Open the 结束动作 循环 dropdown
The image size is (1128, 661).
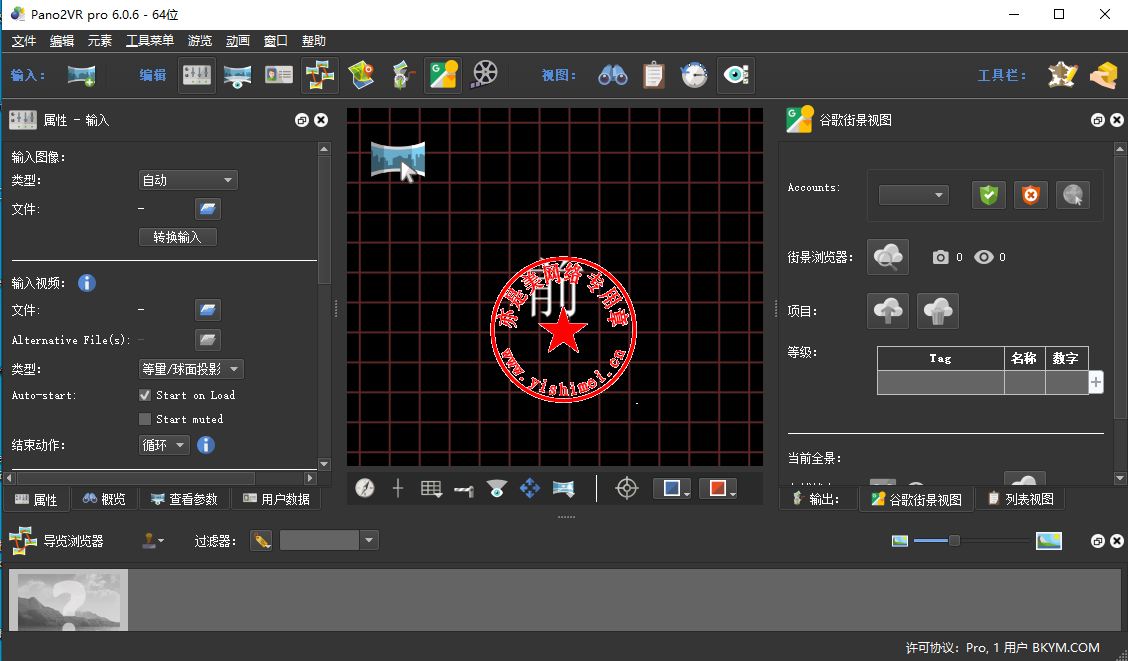163,445
